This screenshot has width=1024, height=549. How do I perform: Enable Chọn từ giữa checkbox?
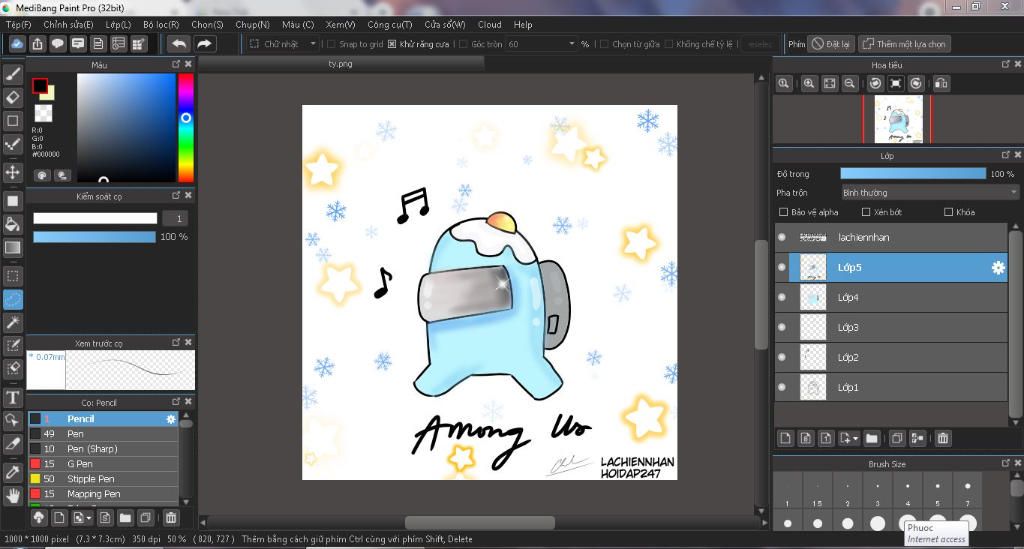[x=604, y=44]
